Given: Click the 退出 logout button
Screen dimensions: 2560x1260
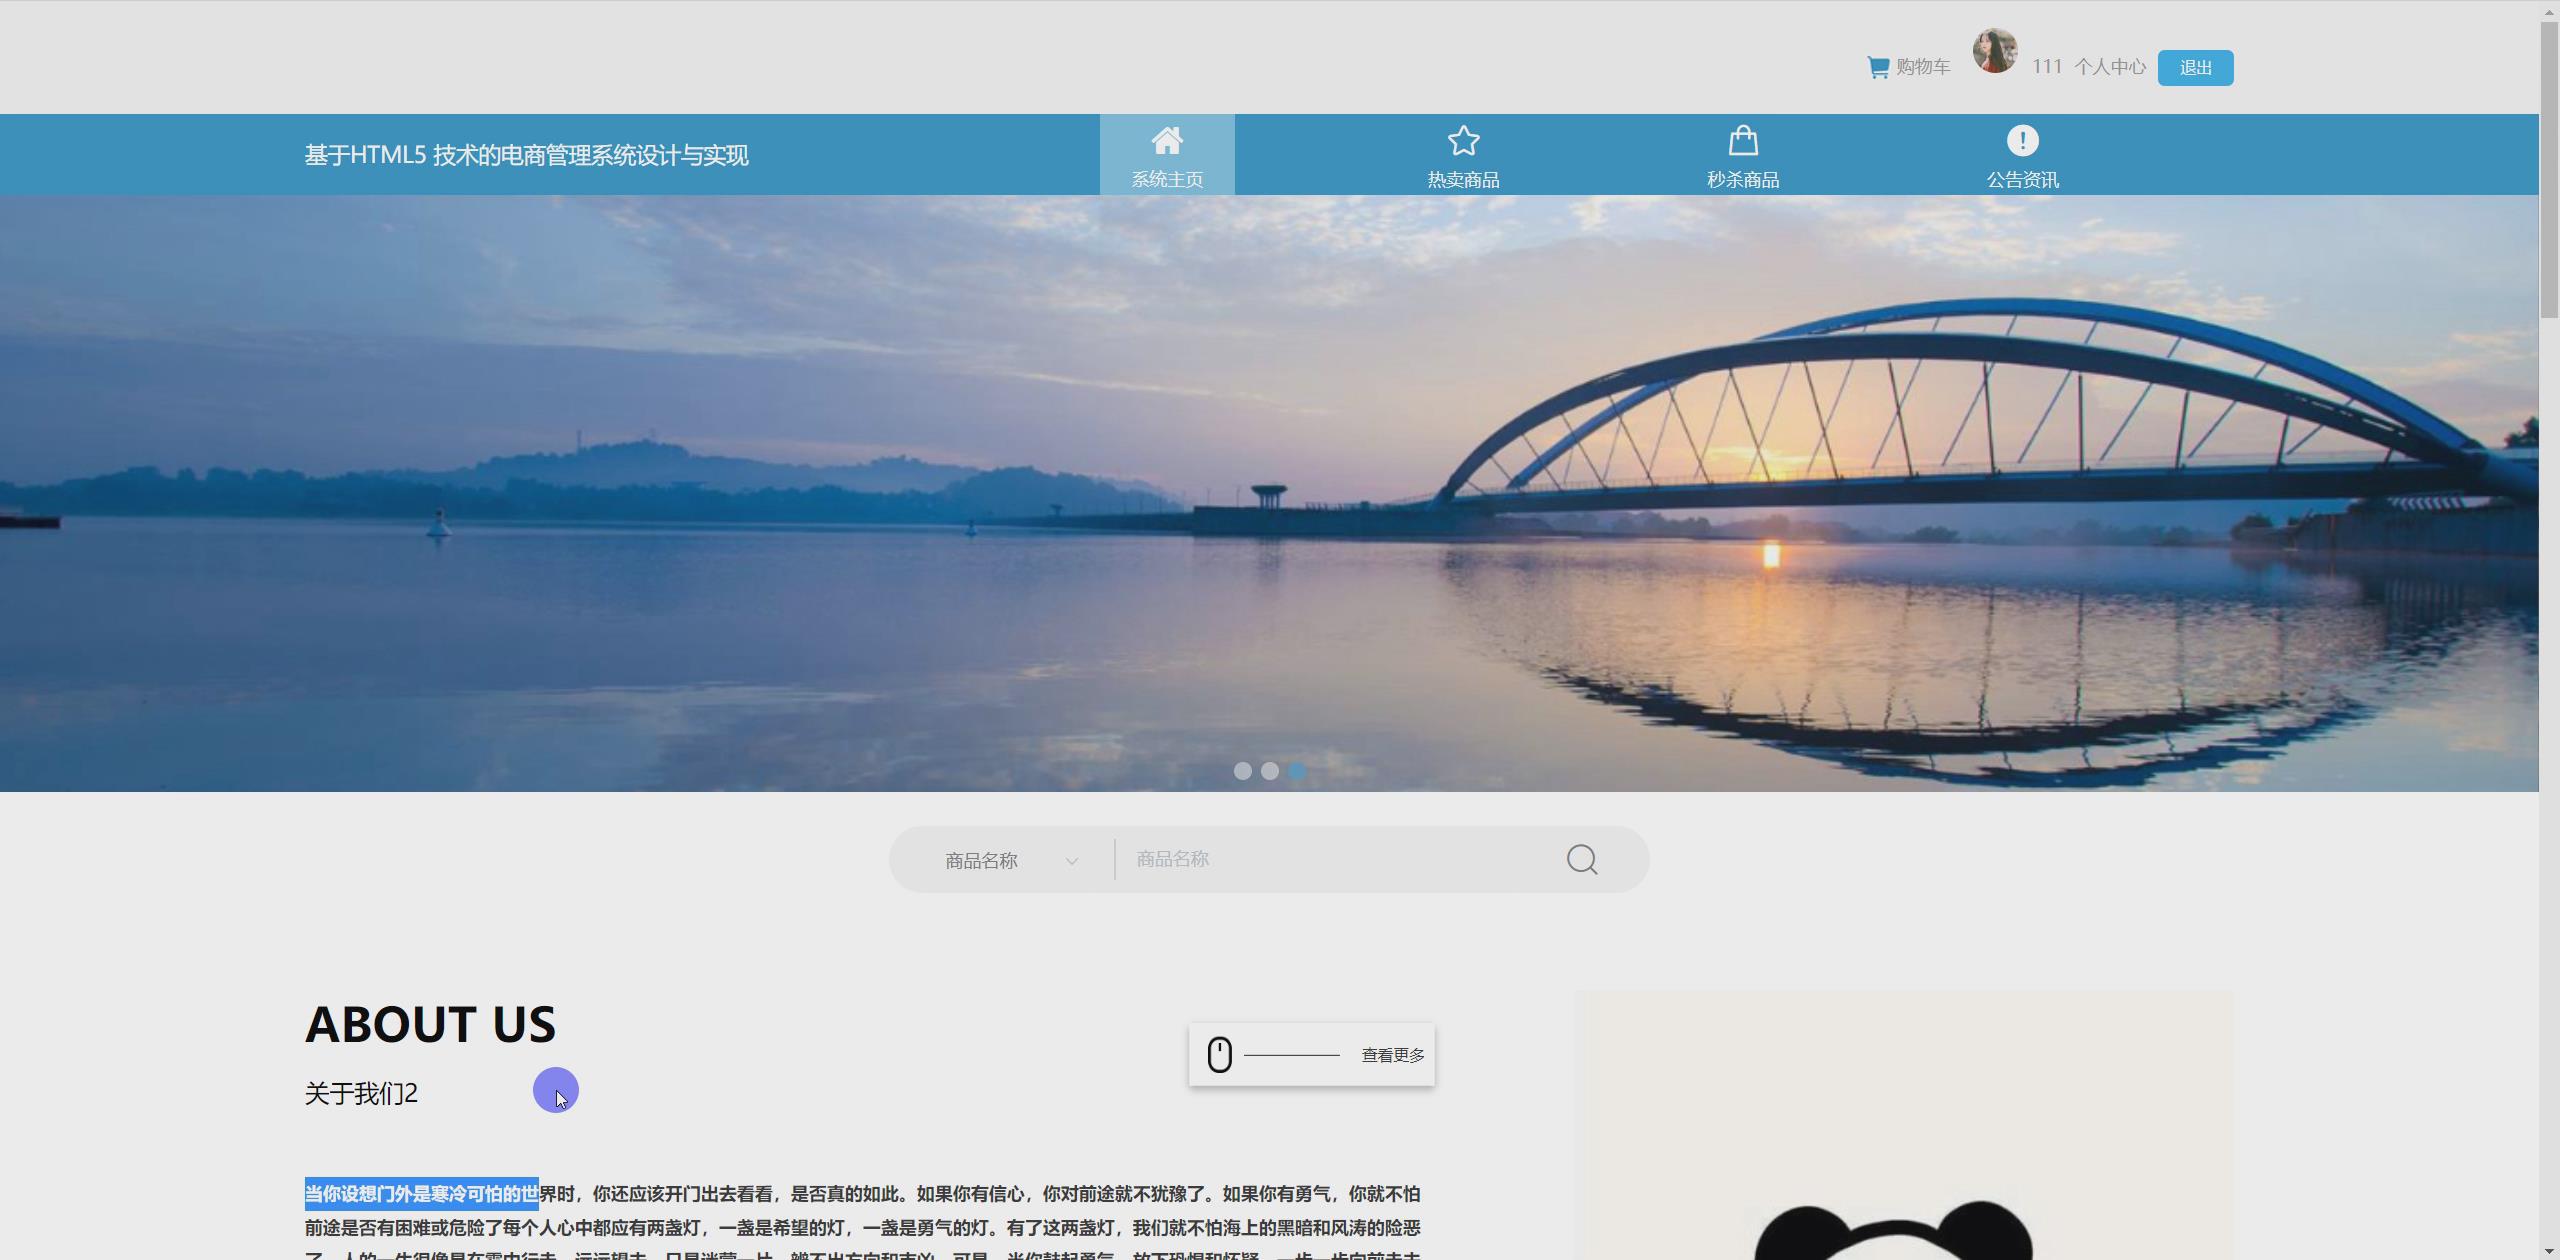Looking at the screenshot, I should [x=2195, y=68].
